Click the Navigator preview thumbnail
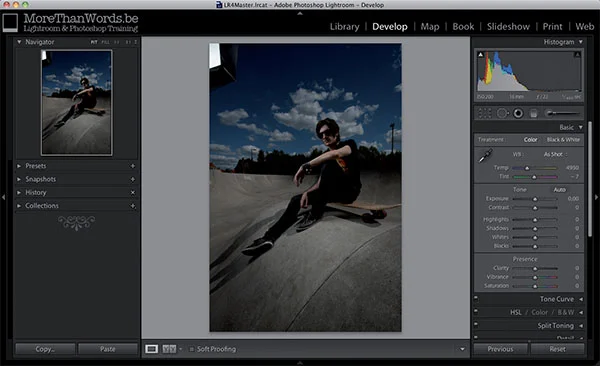Image resolution: width=600 pixels, height=366 pixels. pos(77,102)
